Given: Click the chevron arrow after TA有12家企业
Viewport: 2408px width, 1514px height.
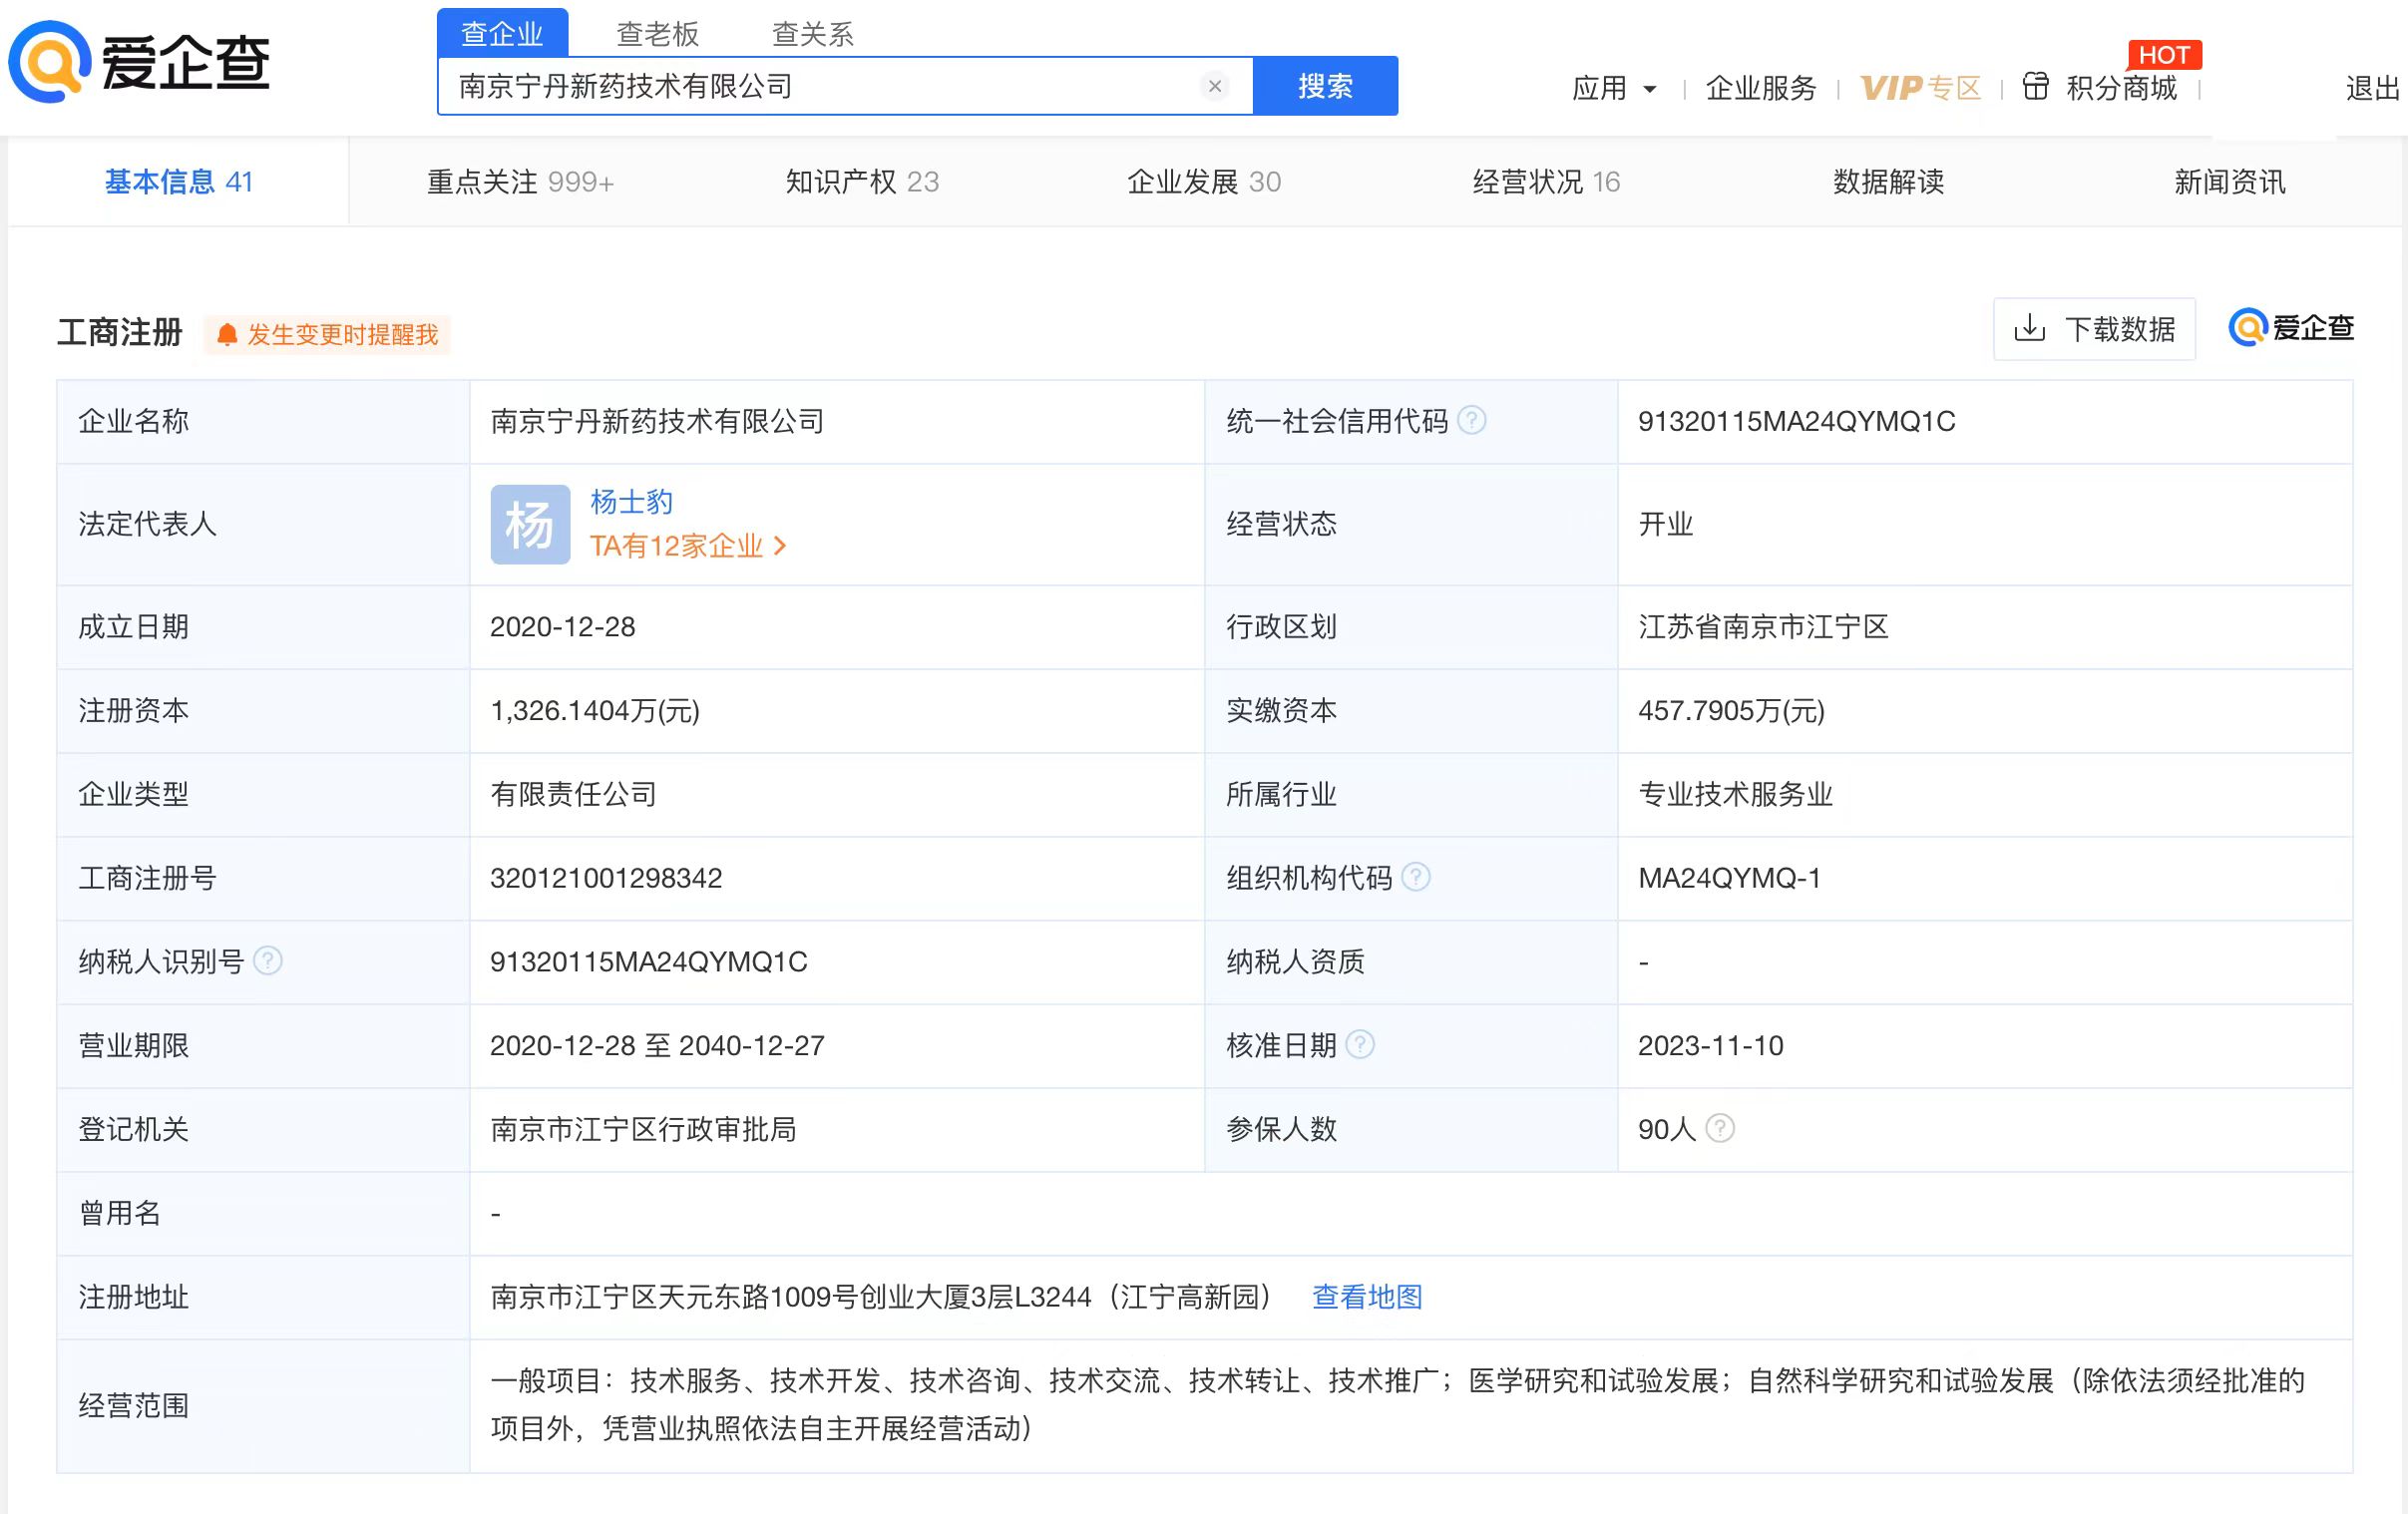Looking at the screenshot, I should click(x=780, y=546).
